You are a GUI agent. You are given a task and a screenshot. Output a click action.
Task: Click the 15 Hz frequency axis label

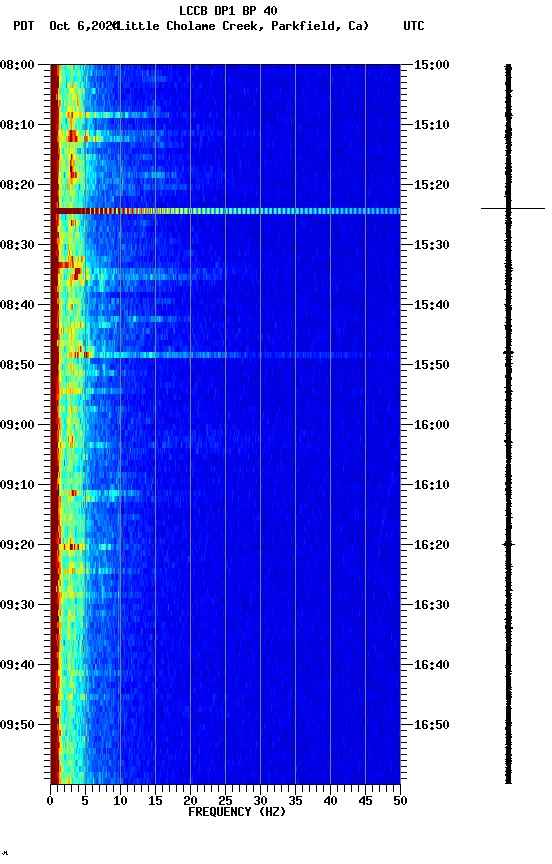pyautogui.click(x=155, y=801)
